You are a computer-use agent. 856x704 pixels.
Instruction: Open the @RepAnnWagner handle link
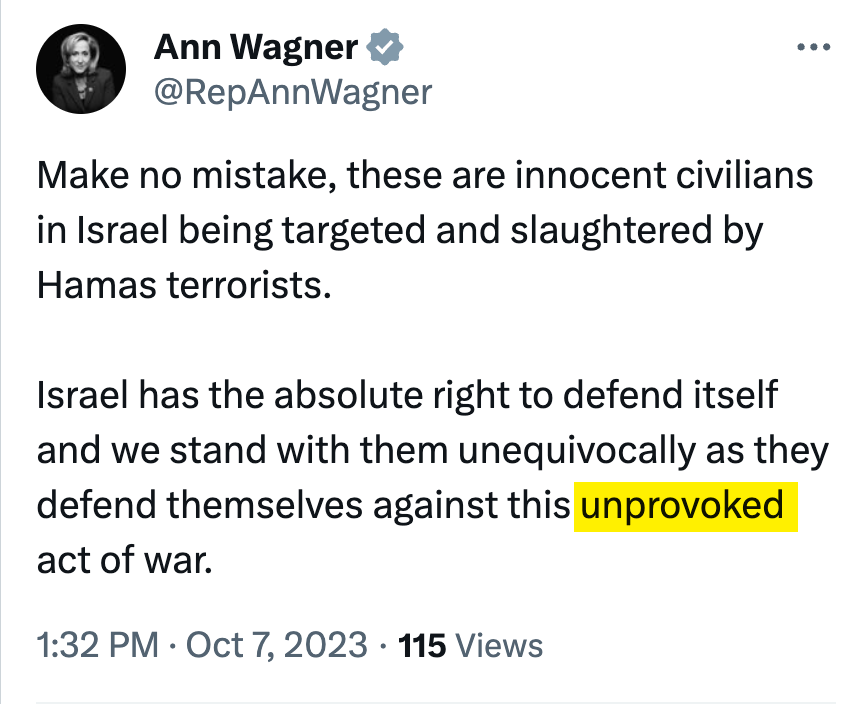pos(294,92)
